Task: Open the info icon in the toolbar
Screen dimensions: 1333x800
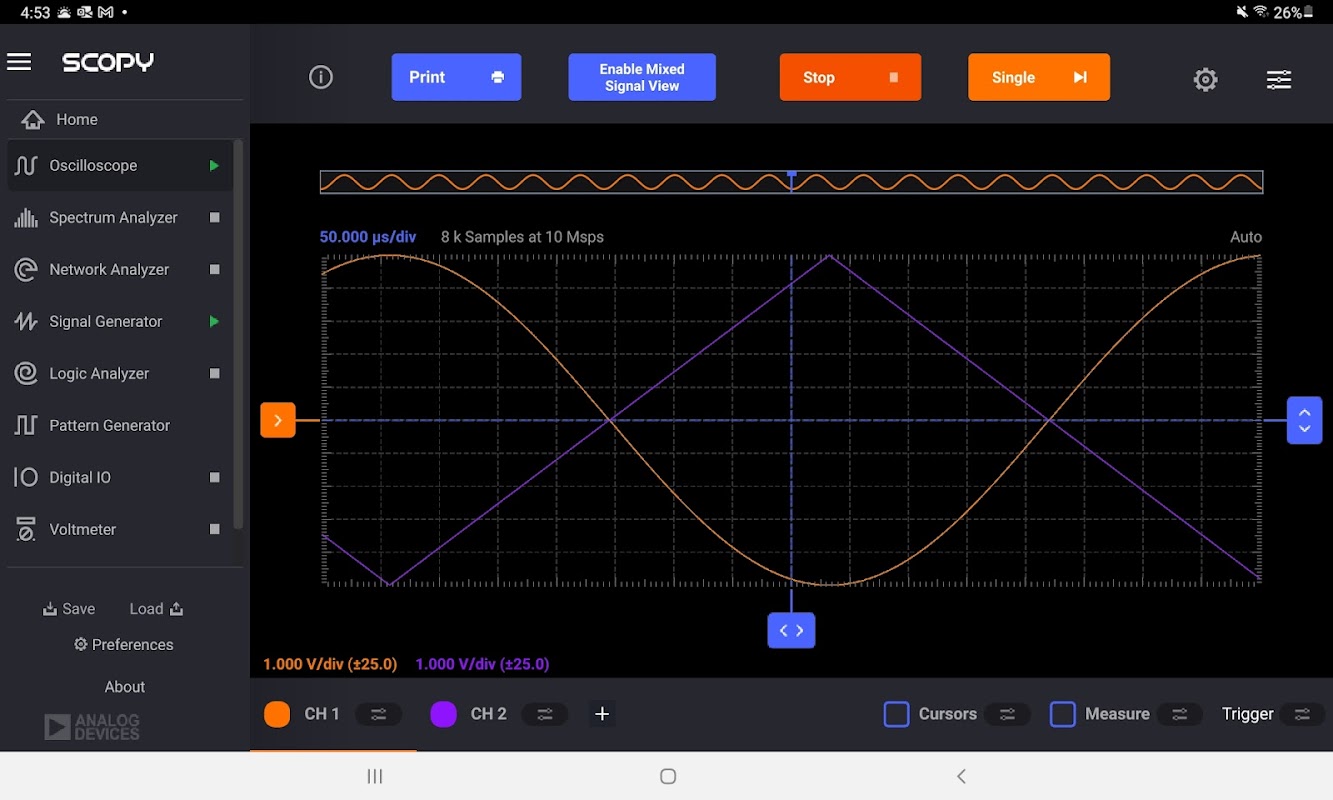Action: [x=321, y=77]
